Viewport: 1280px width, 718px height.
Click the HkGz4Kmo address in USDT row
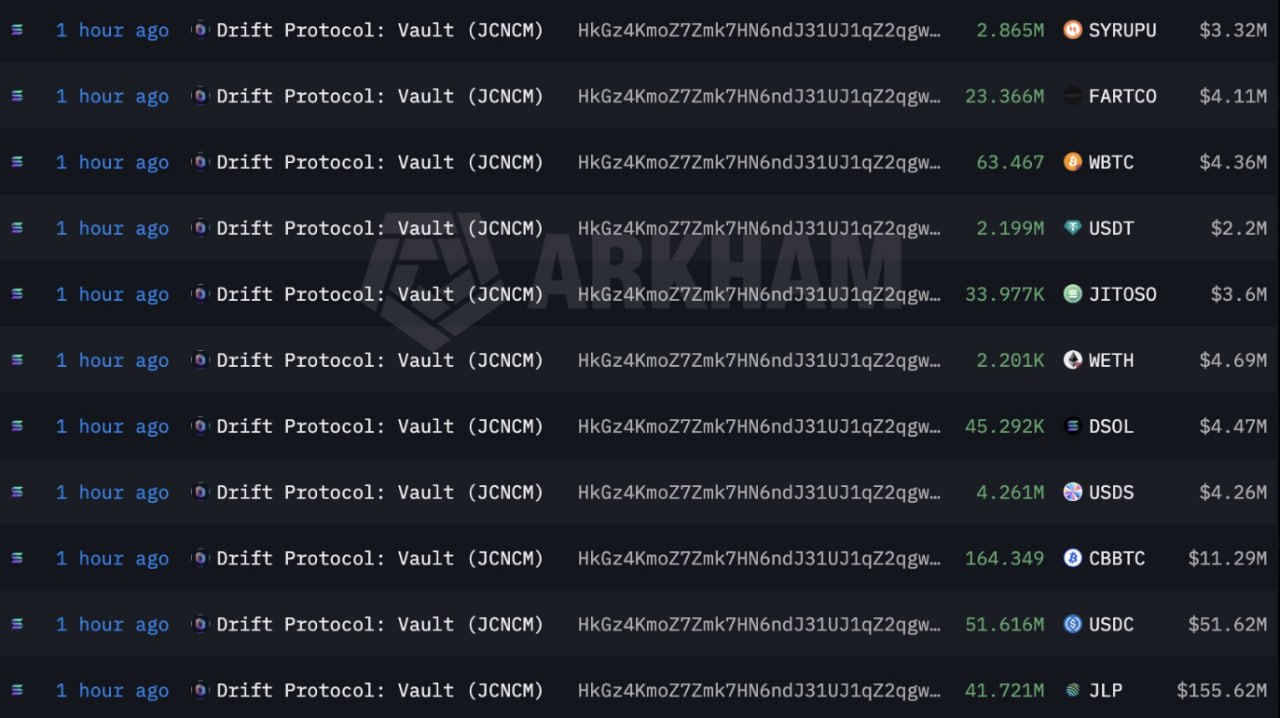pyautogui.click(x=759, y=228)
